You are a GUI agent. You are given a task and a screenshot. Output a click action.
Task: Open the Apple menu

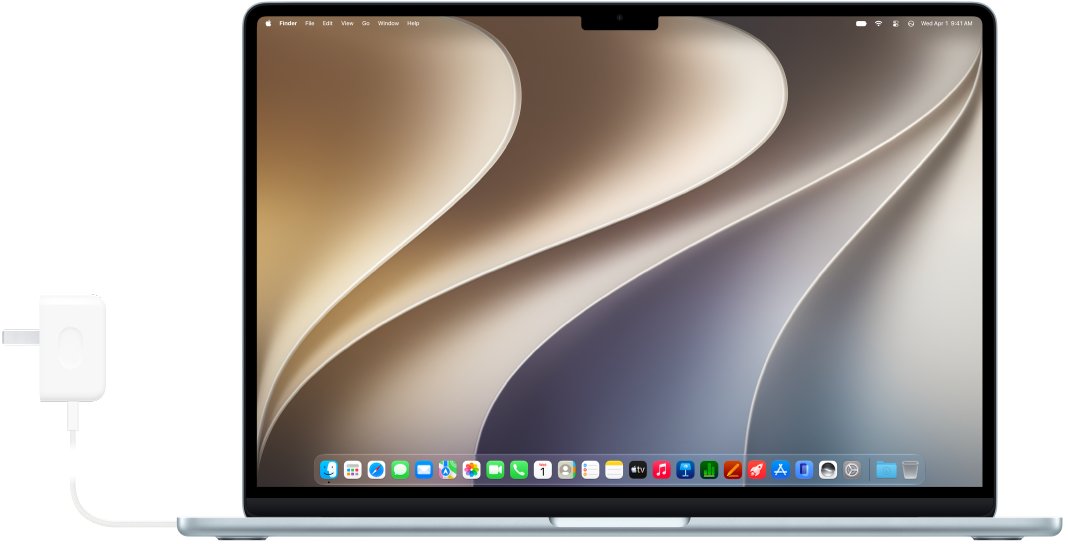[x=268, y=23]
